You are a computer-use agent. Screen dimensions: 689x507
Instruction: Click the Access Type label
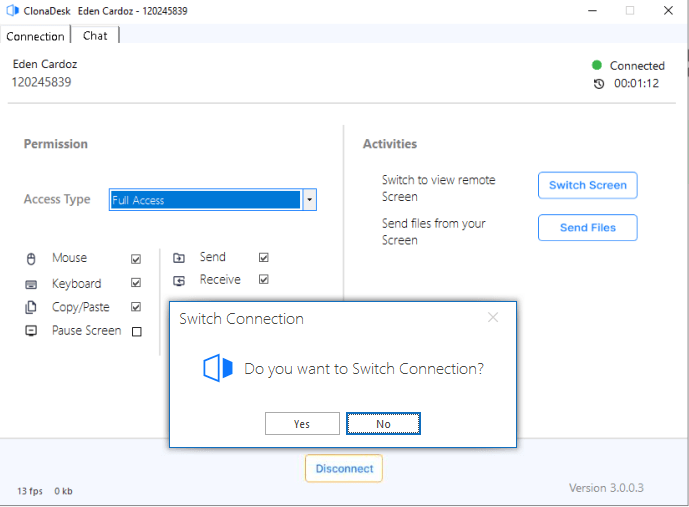point(57,200)
